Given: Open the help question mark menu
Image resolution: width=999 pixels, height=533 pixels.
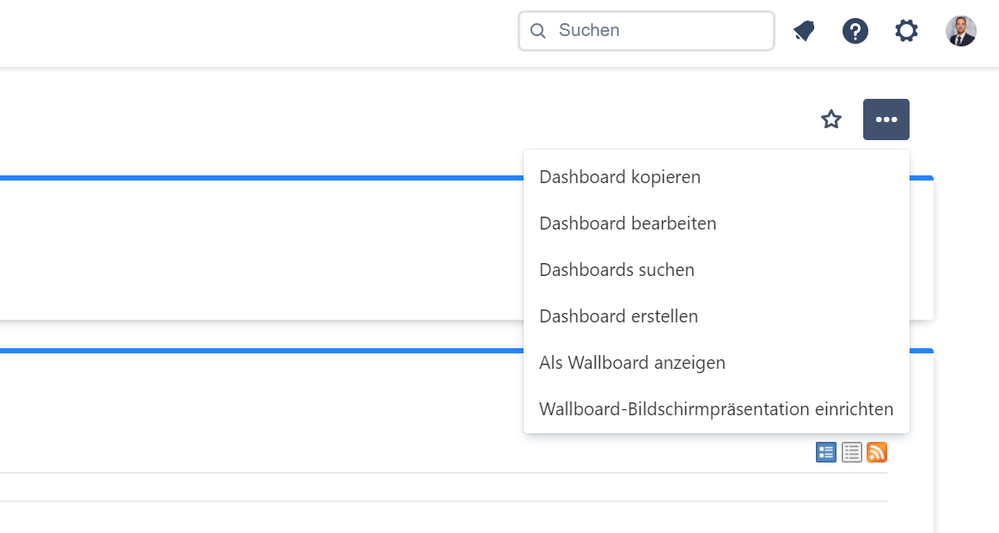Looking at the screenshot, I should (x=855, y=31).
